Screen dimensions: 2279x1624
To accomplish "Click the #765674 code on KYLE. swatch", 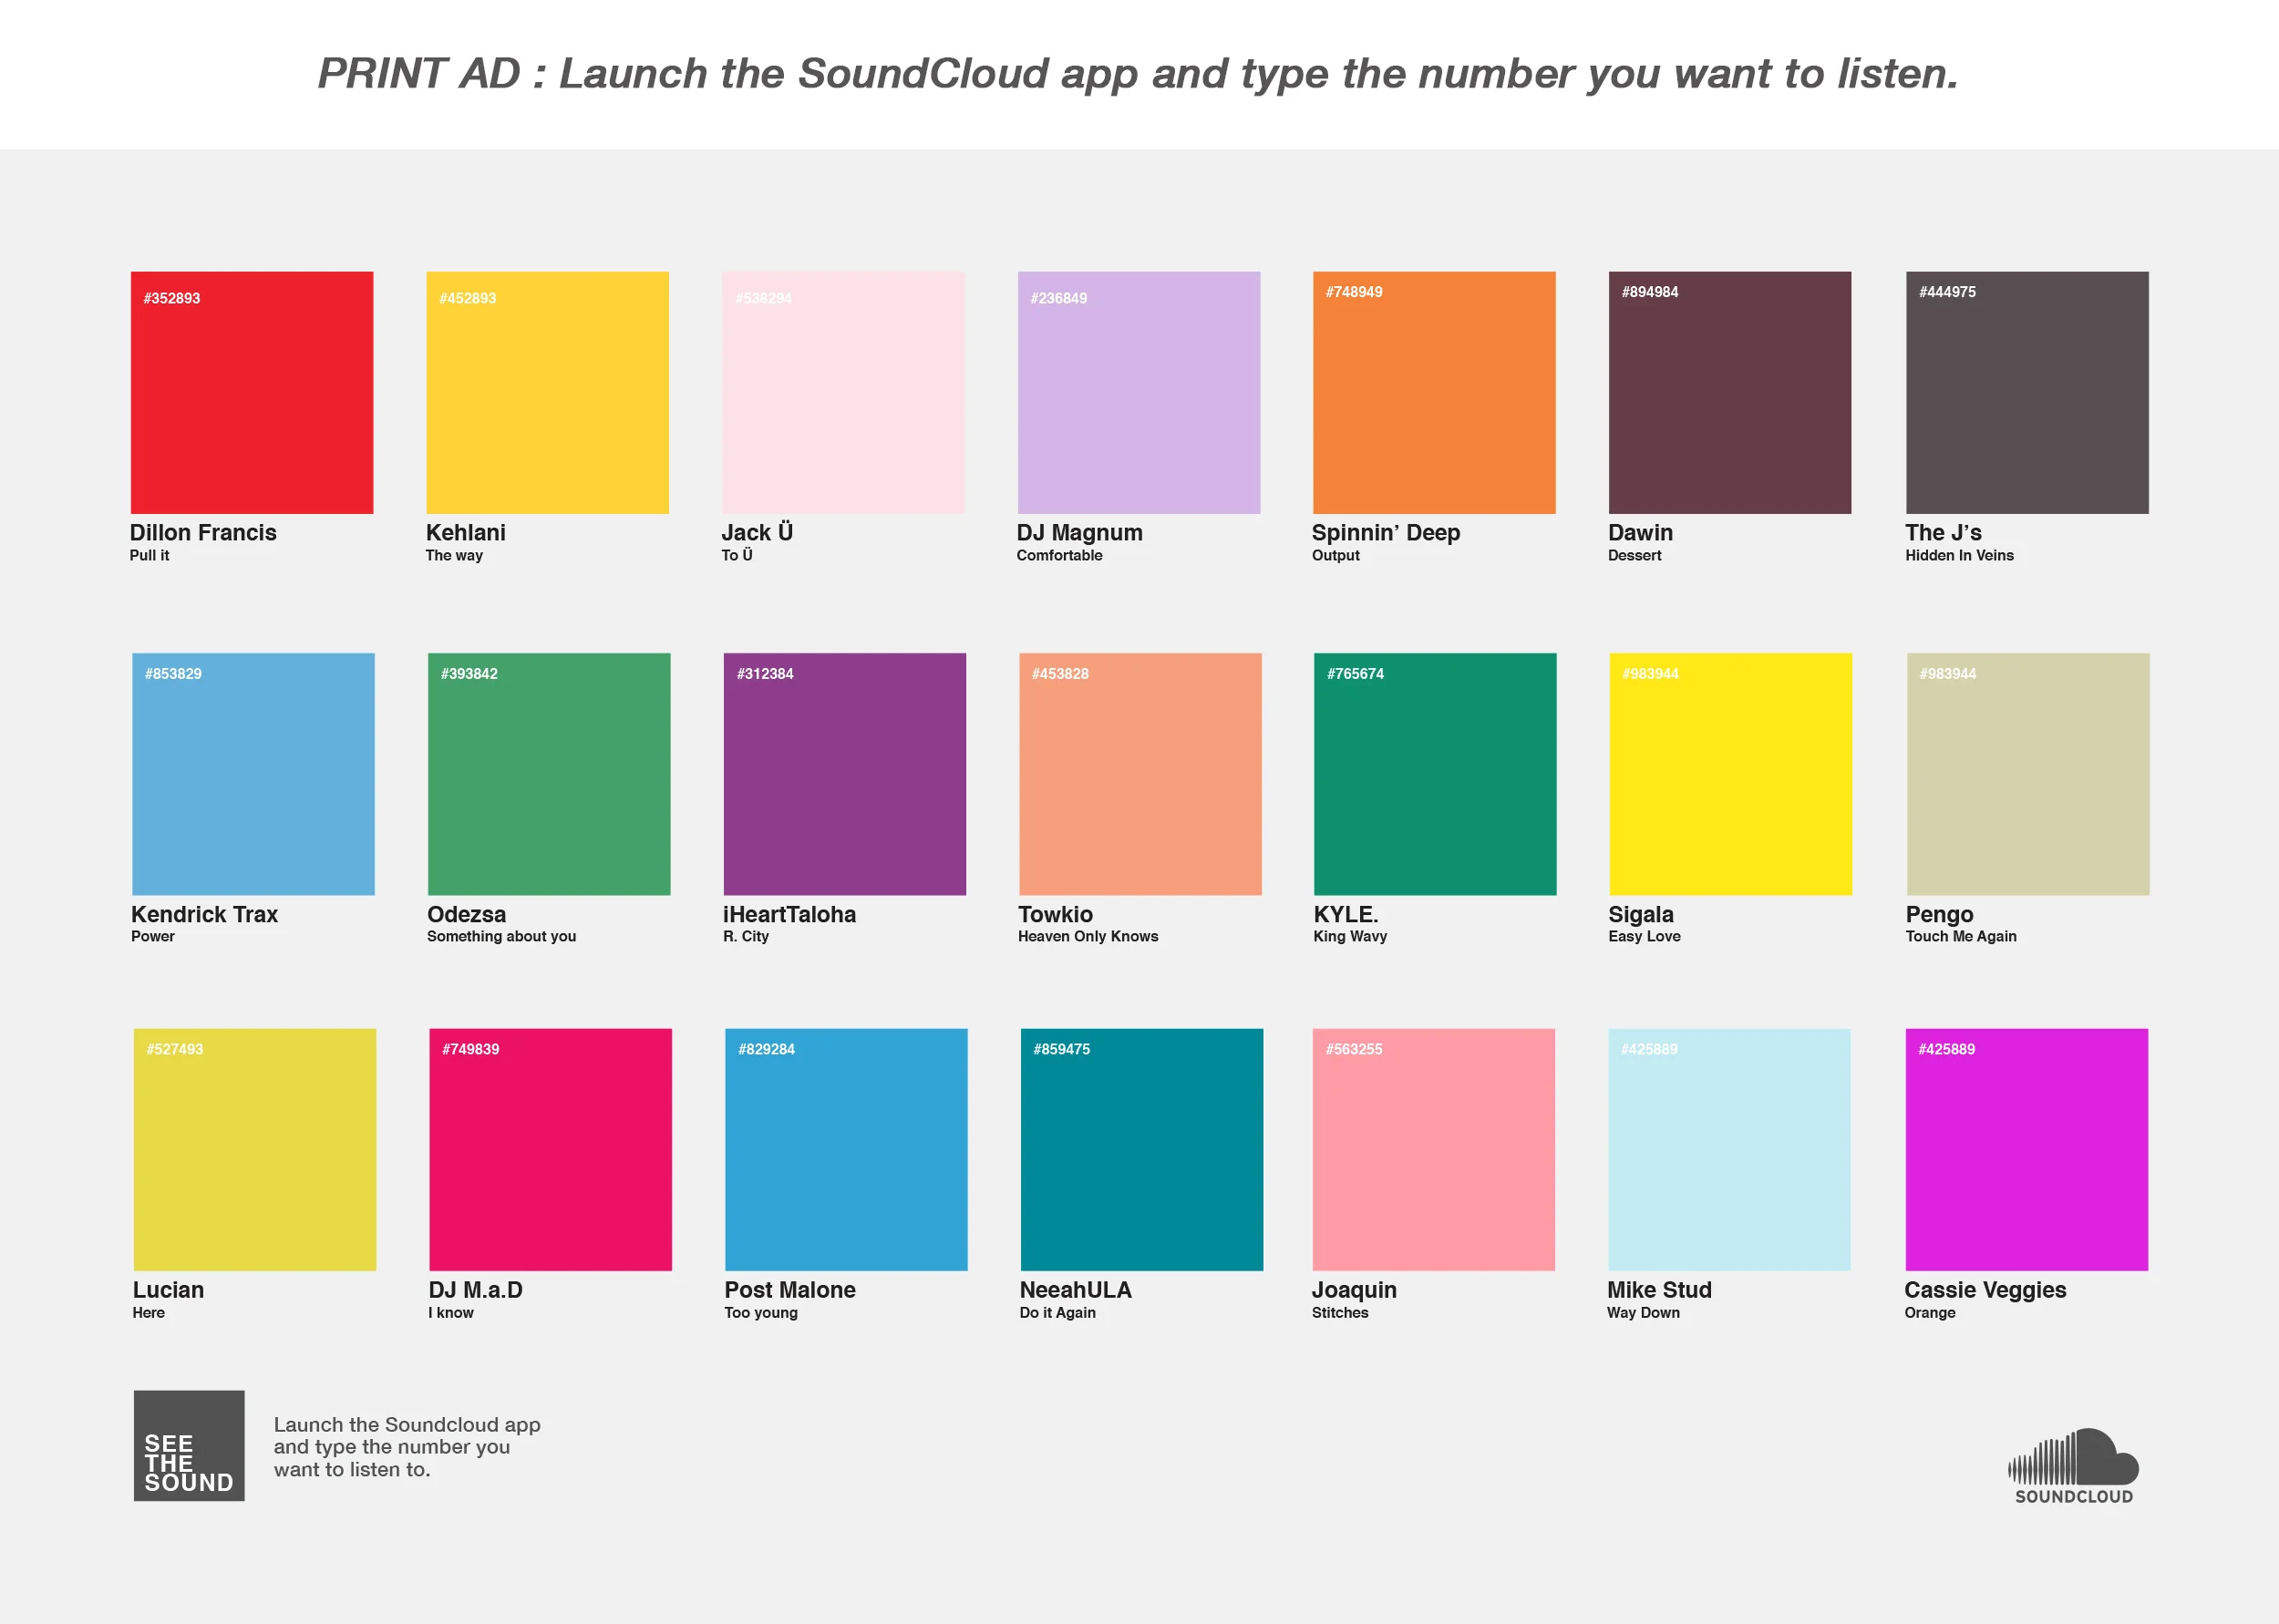I will [1355, 674].
